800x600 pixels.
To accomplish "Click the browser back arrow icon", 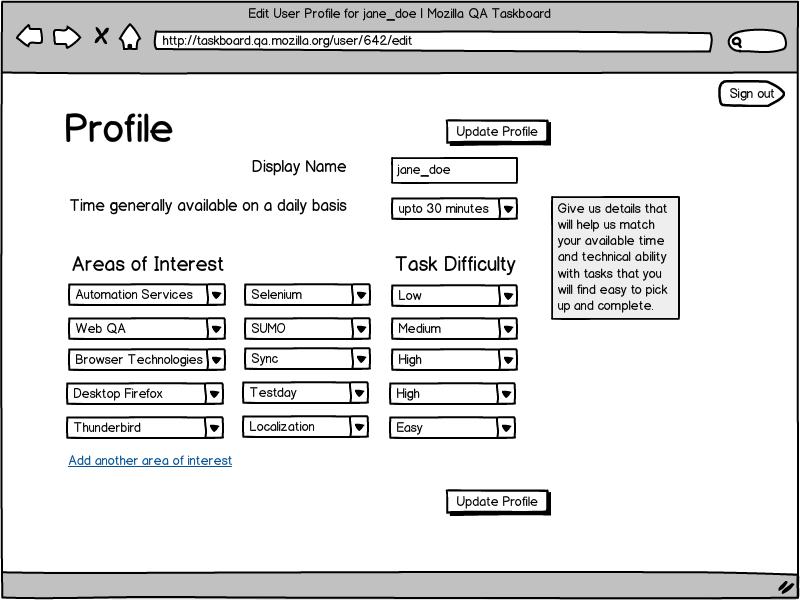I will 30,37.
